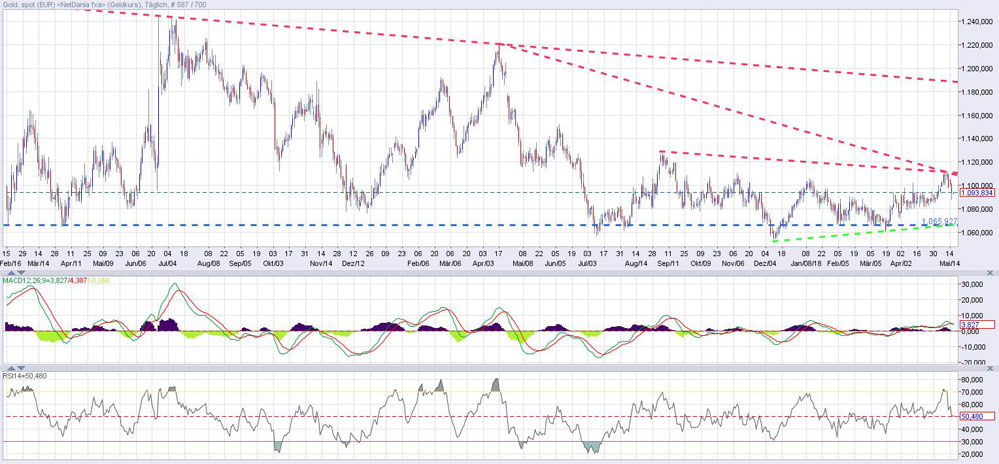This screenshot has height=464, width=999.
Task: Click the current price tag 1.093,834
Action: point(976,193)
